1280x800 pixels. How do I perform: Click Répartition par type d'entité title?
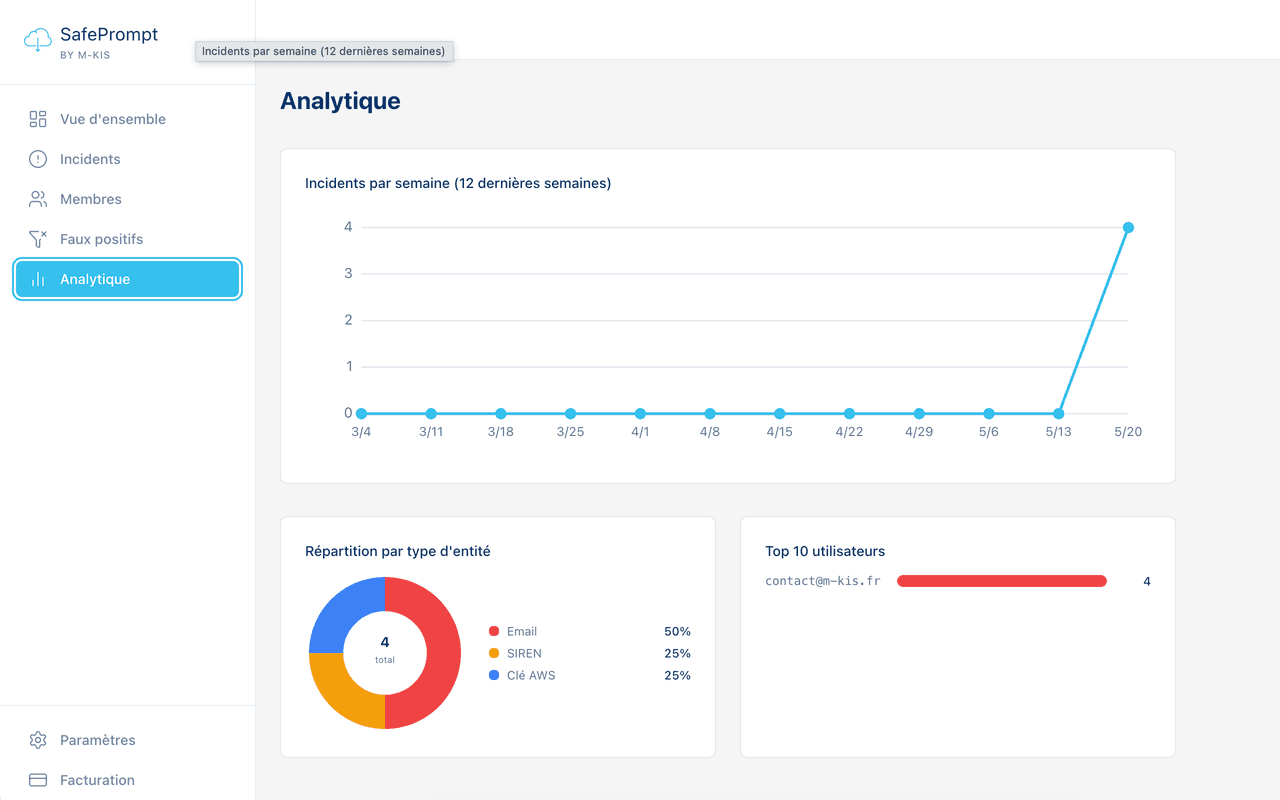398,551
